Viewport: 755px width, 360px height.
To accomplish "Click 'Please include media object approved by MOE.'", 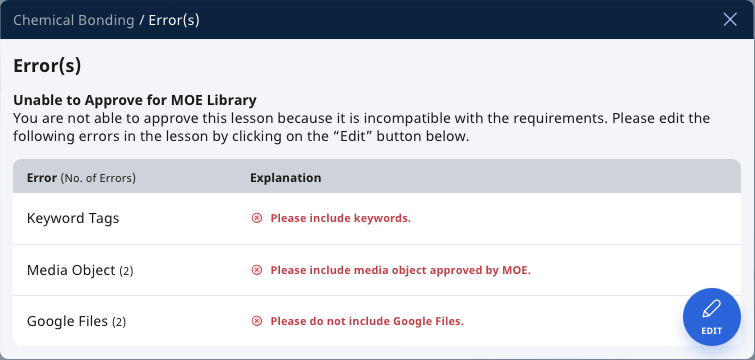I will coord(401,270).
